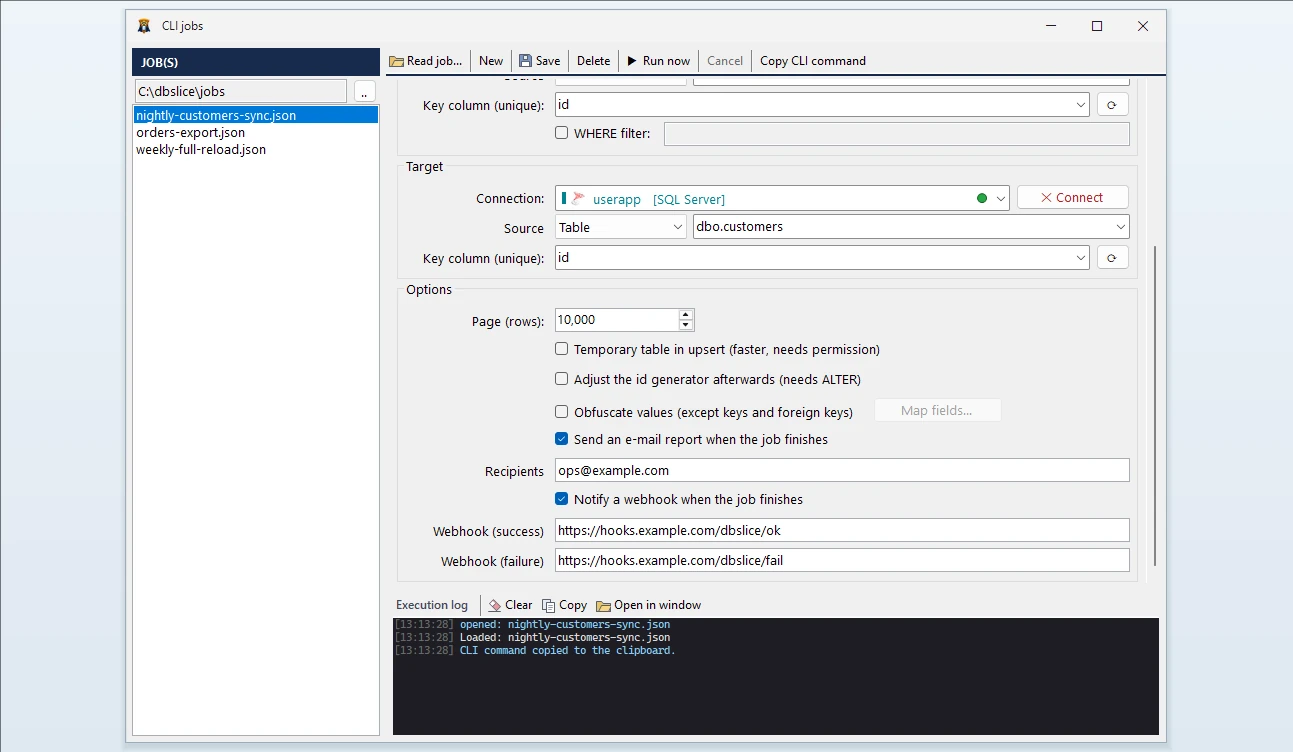Click the jobs folder path field

pos(240,91)
